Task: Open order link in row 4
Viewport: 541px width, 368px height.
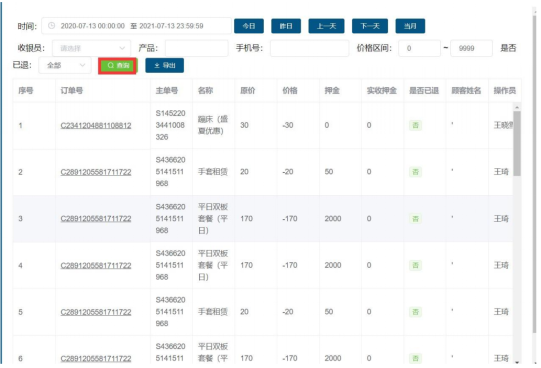Action: pyautogui.click(x=96, y=266)
